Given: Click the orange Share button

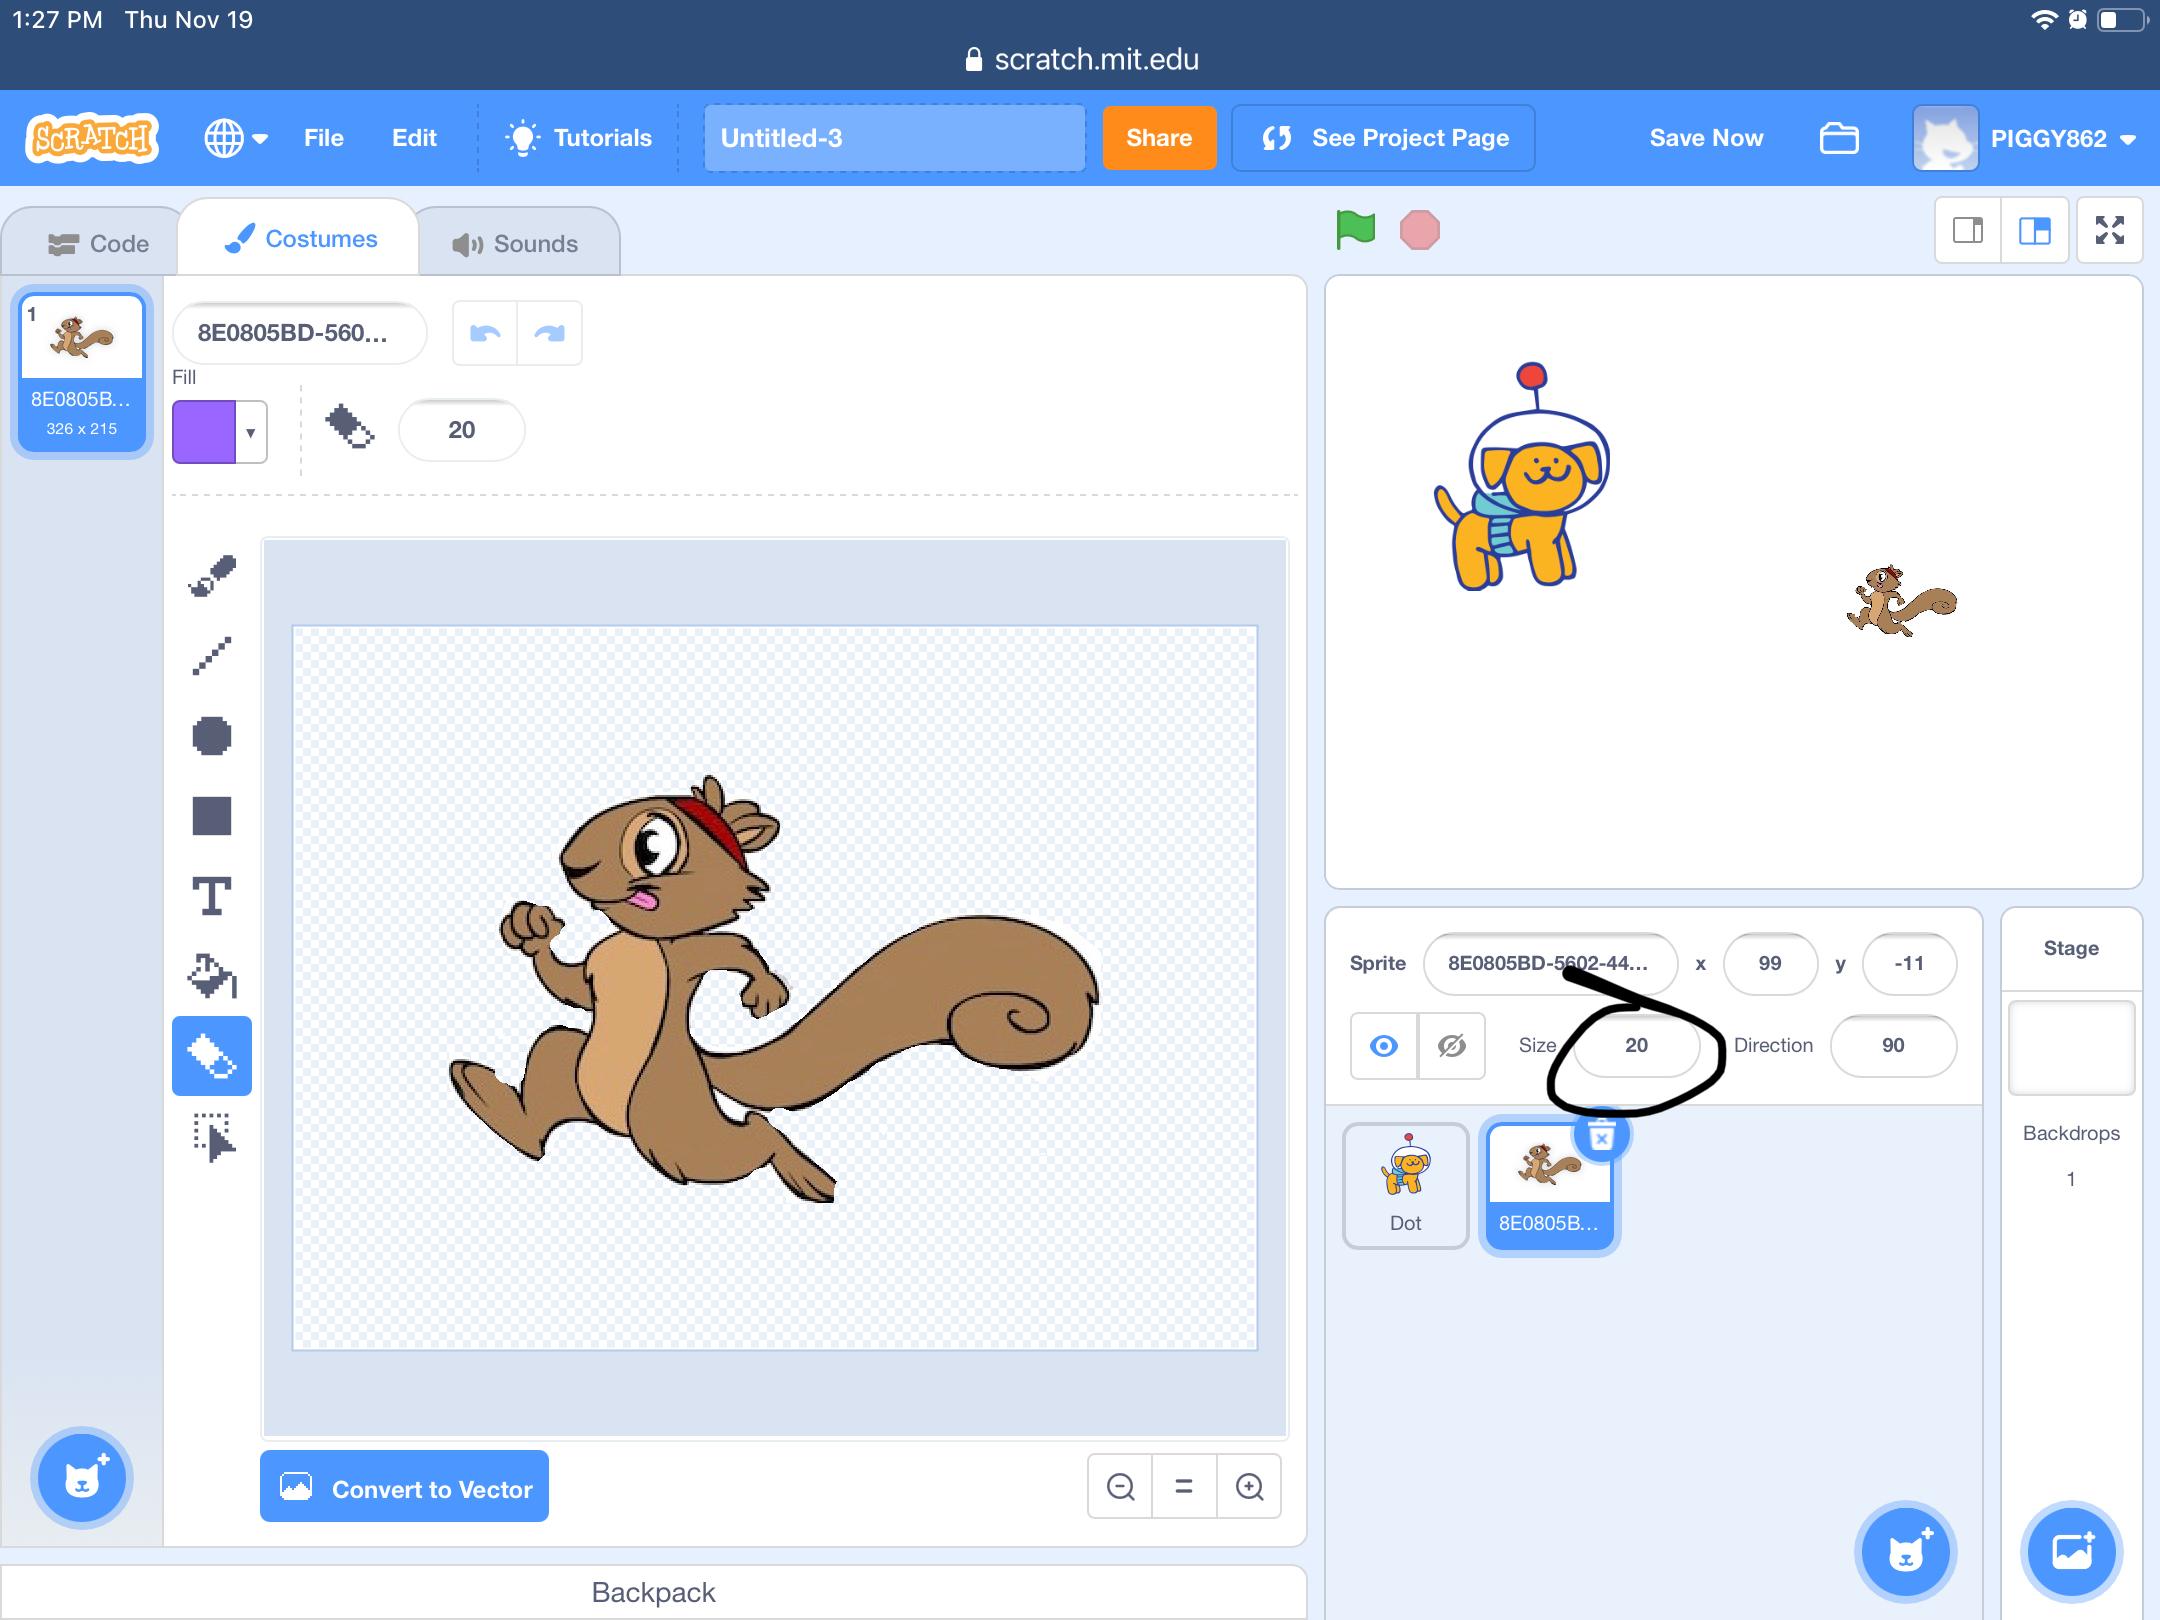Looking at the screenshot, I should (1158, 138).
